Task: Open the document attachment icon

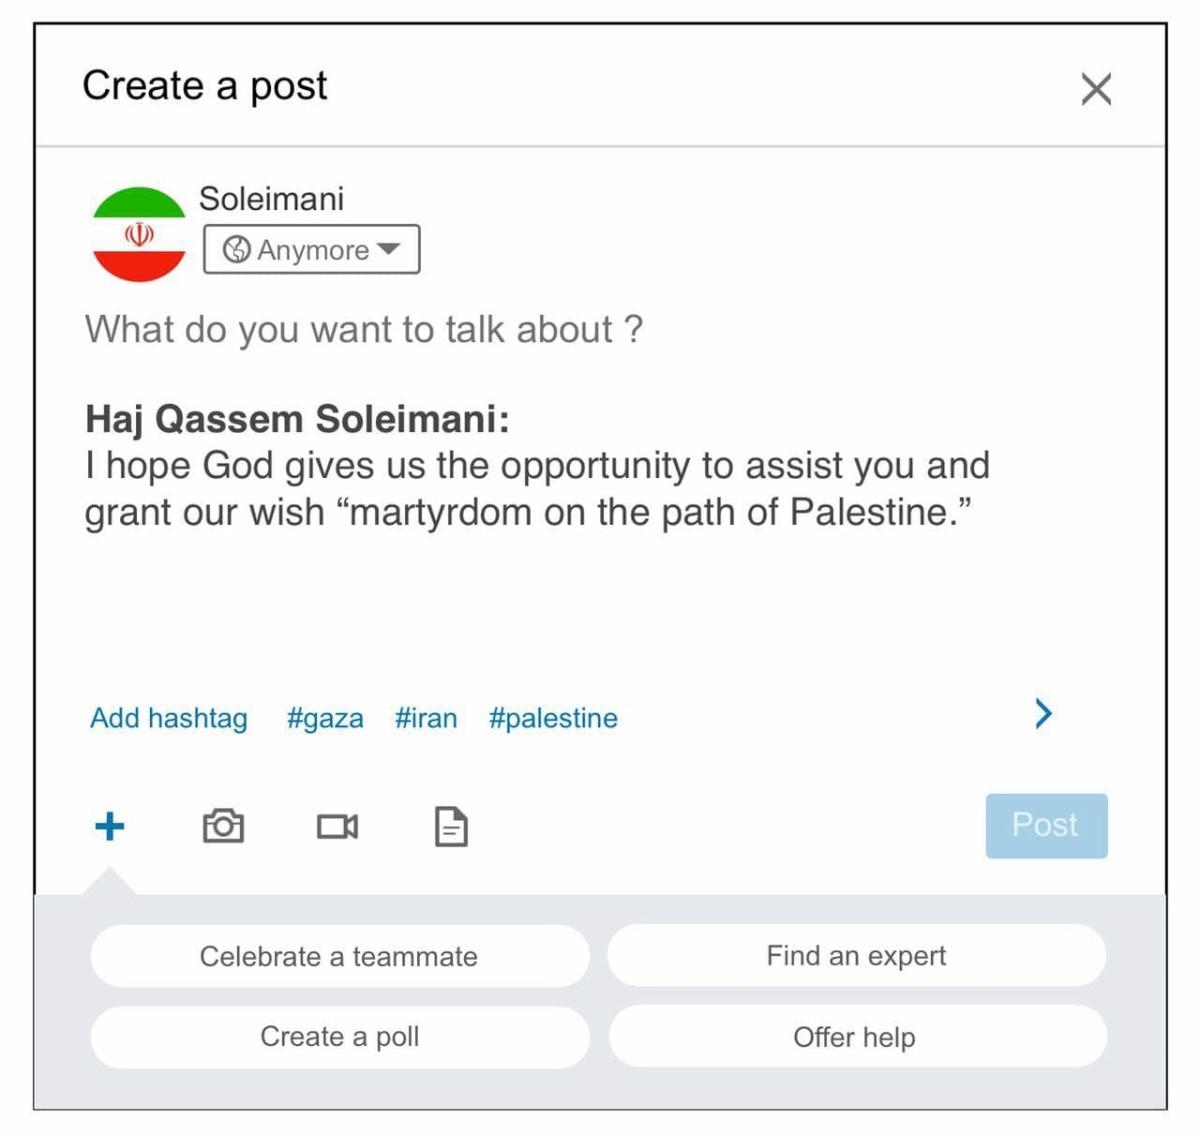Action: coord(450,826)
